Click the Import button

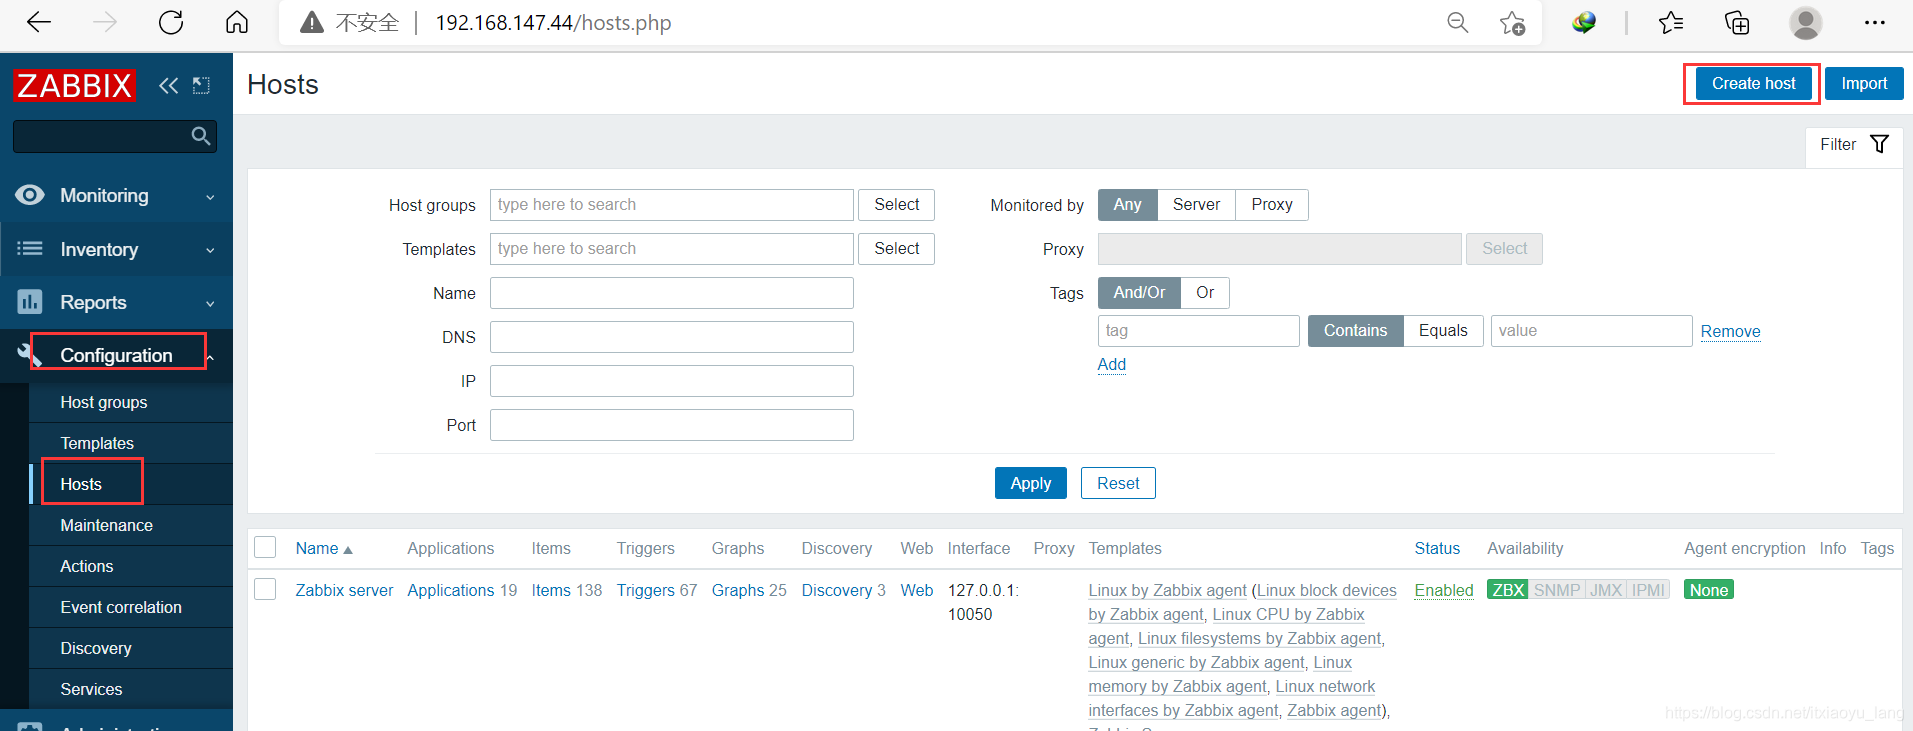coord(1864,83)
